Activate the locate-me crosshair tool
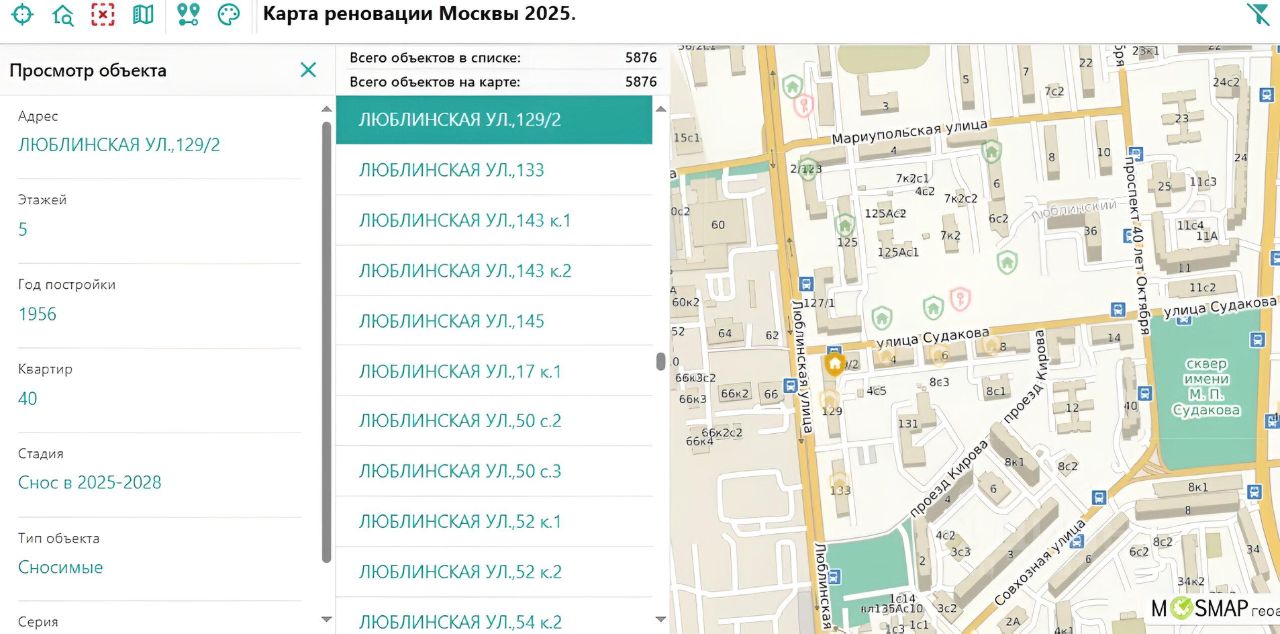This screenshot has width=1280, height=634. point(21,14)
